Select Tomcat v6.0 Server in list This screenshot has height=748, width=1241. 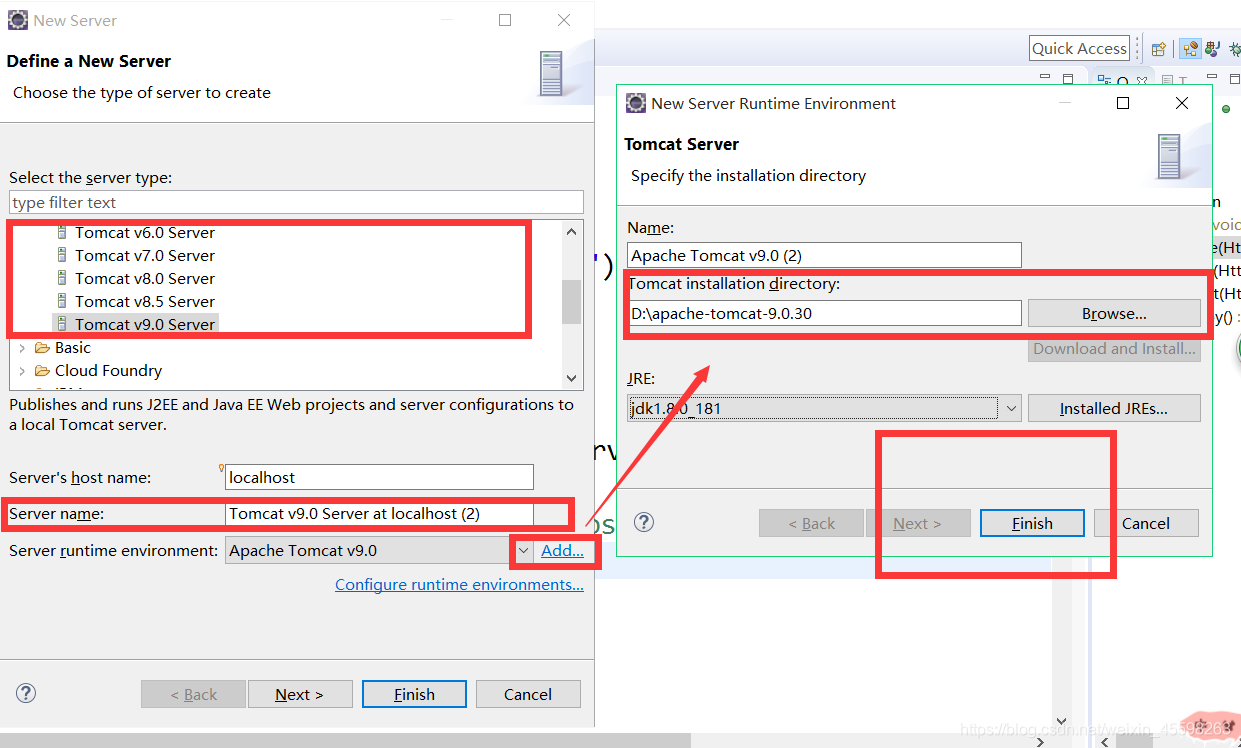point(145,232)
